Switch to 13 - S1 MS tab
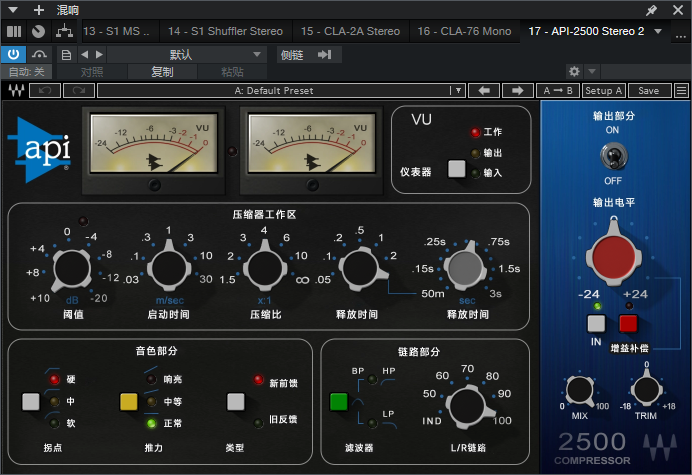Viewport: 692px width, 475px height. [x=116, y=31]
